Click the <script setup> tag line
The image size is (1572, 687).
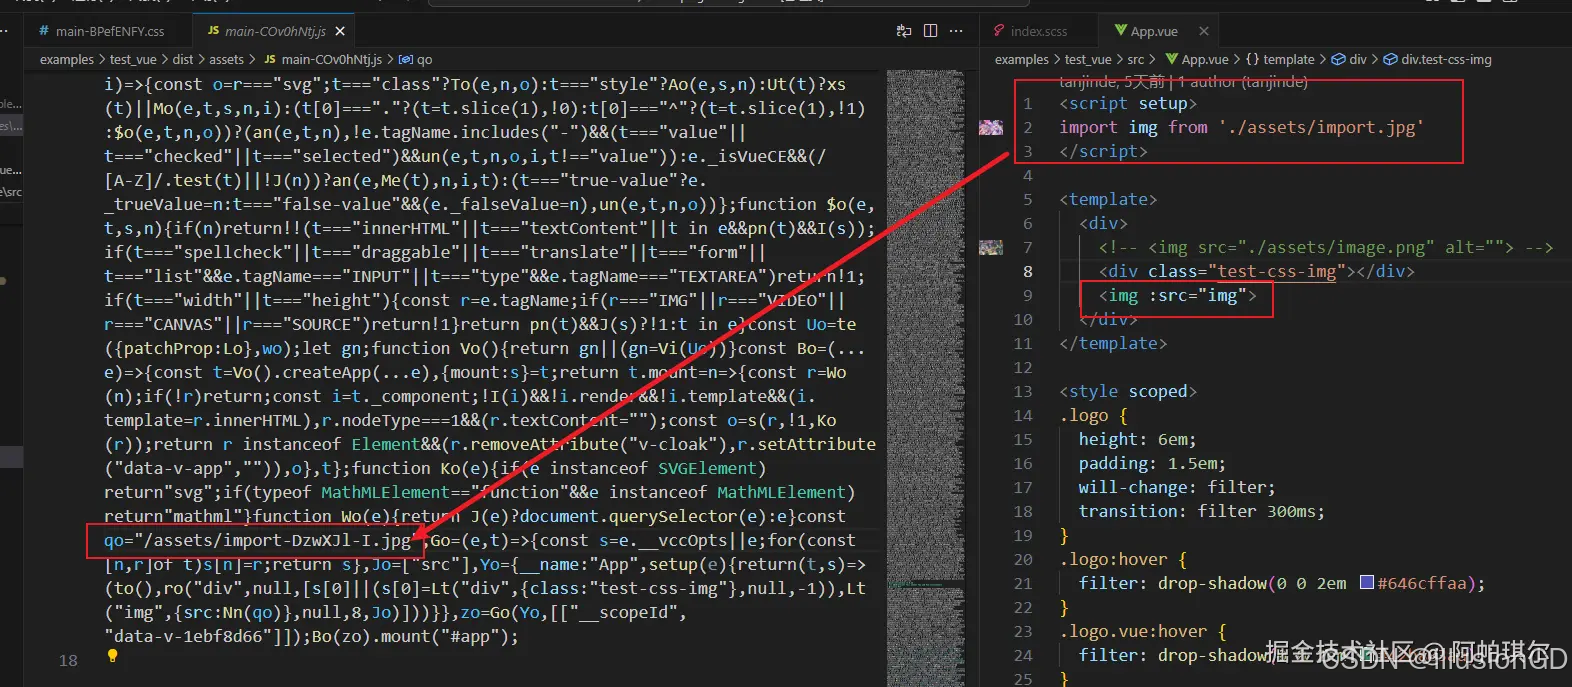(1128, 103)
